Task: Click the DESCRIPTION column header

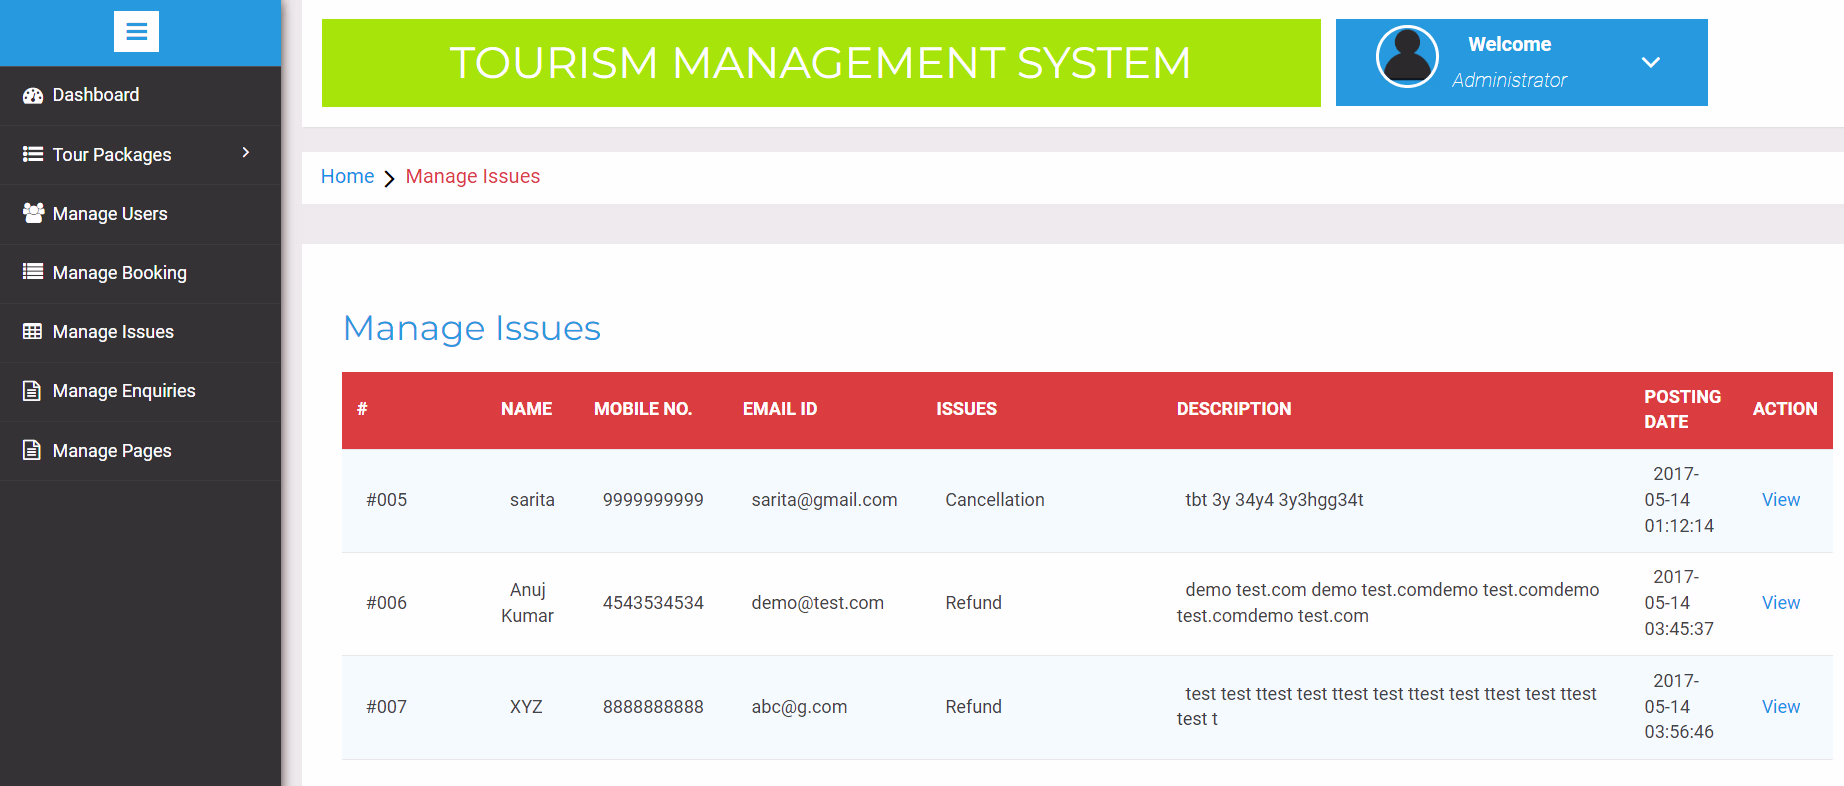Action: pos(1233,409)
